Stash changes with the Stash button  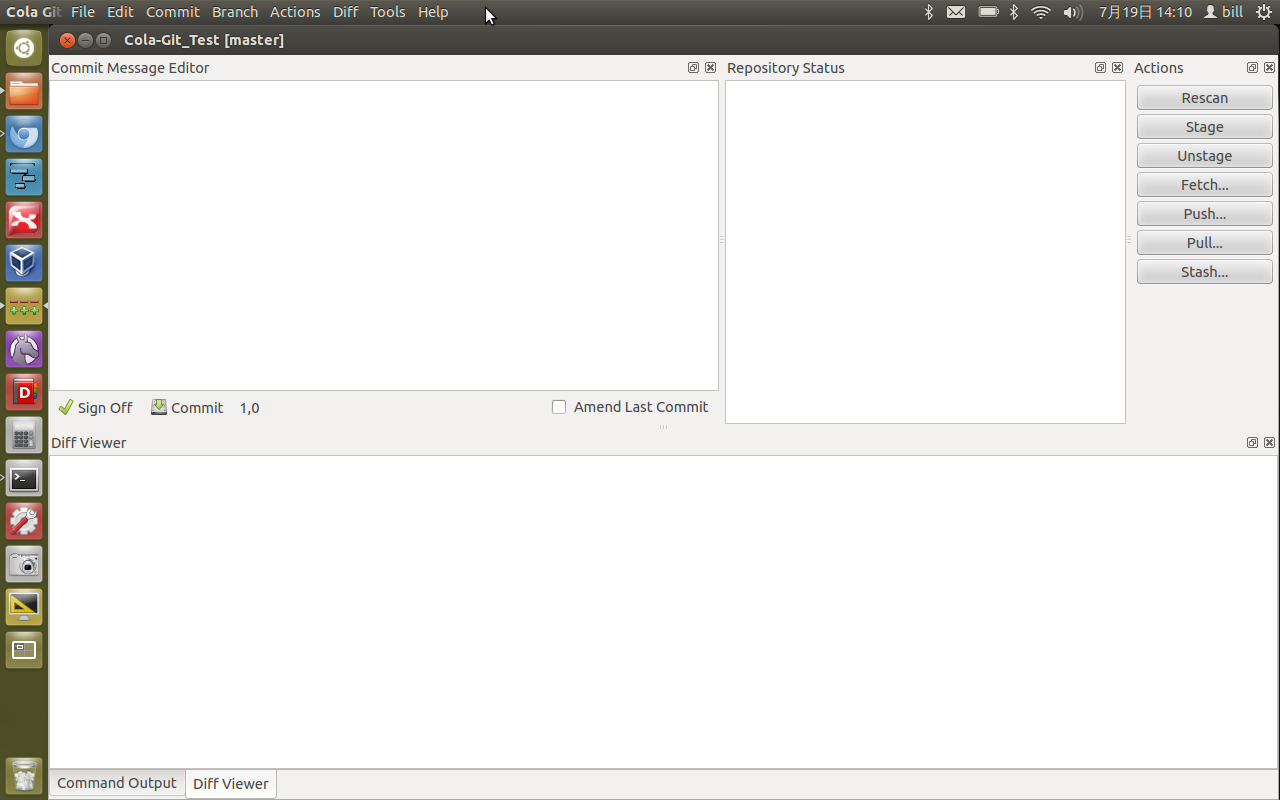(1204, 271)
